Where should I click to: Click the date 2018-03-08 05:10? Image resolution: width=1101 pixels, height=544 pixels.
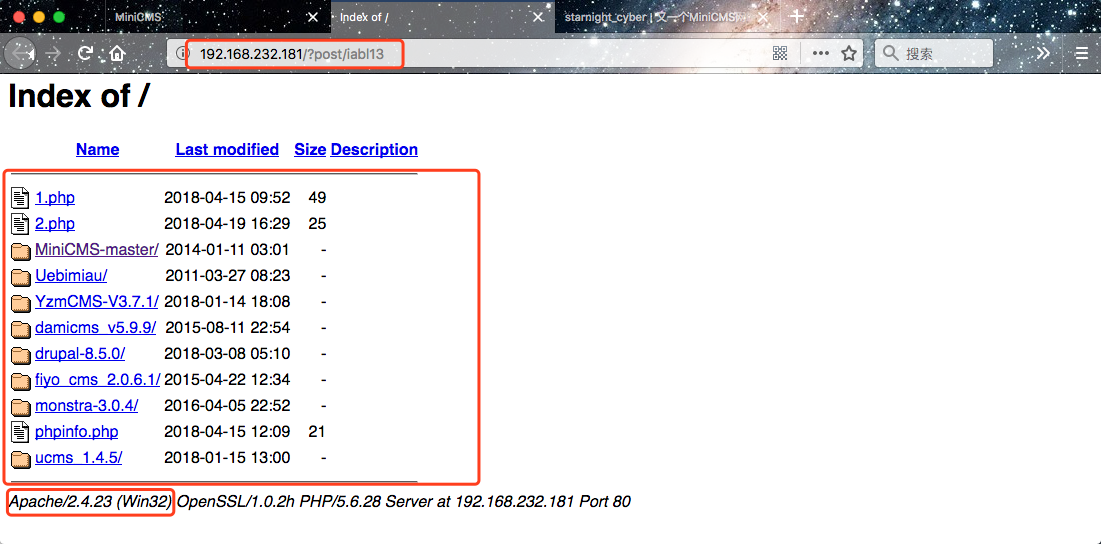point(227,354)
